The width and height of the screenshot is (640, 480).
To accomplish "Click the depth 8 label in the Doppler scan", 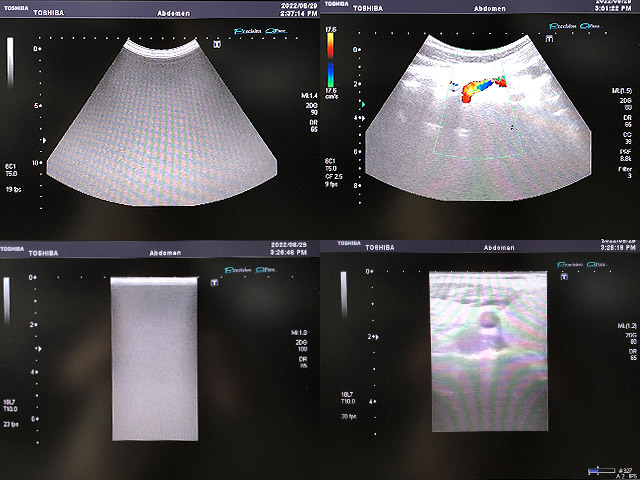I will click(357, 185).
